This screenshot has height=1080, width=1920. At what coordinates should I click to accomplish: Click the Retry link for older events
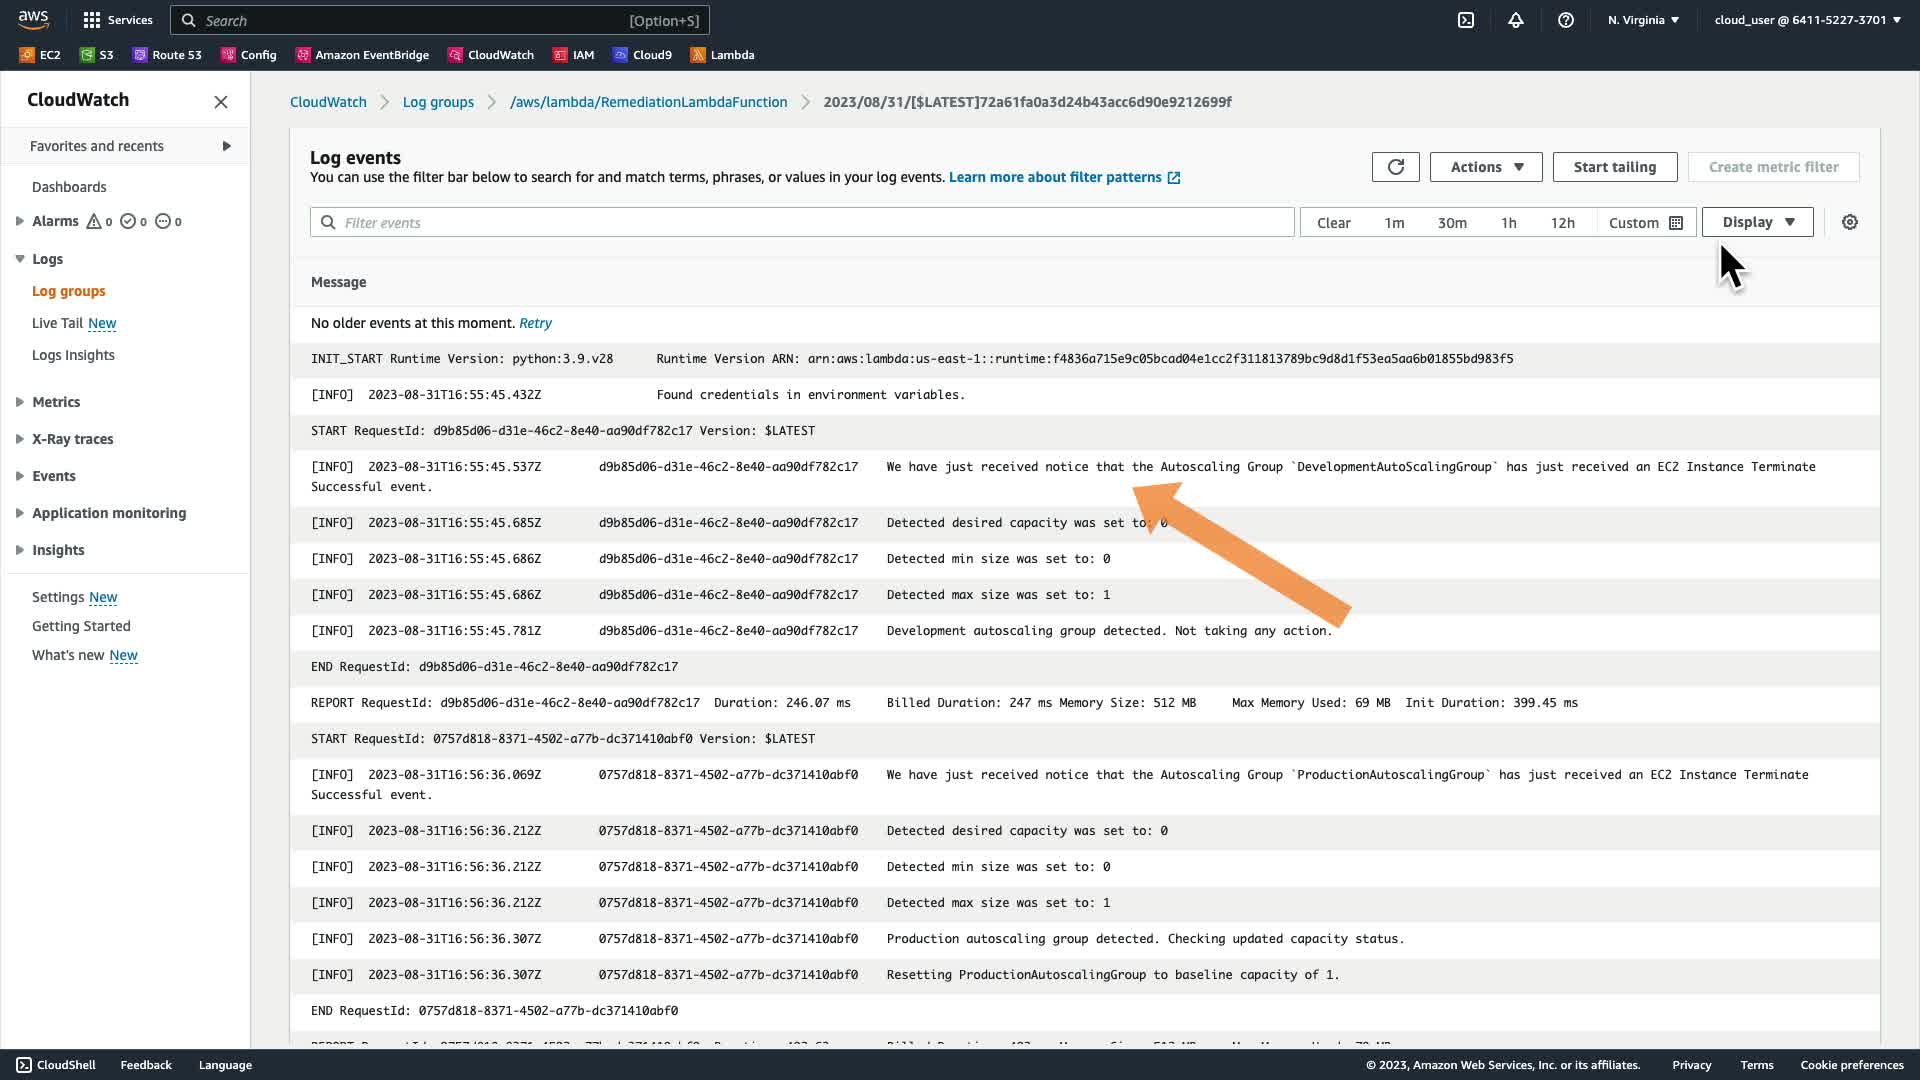click(535, 323)
